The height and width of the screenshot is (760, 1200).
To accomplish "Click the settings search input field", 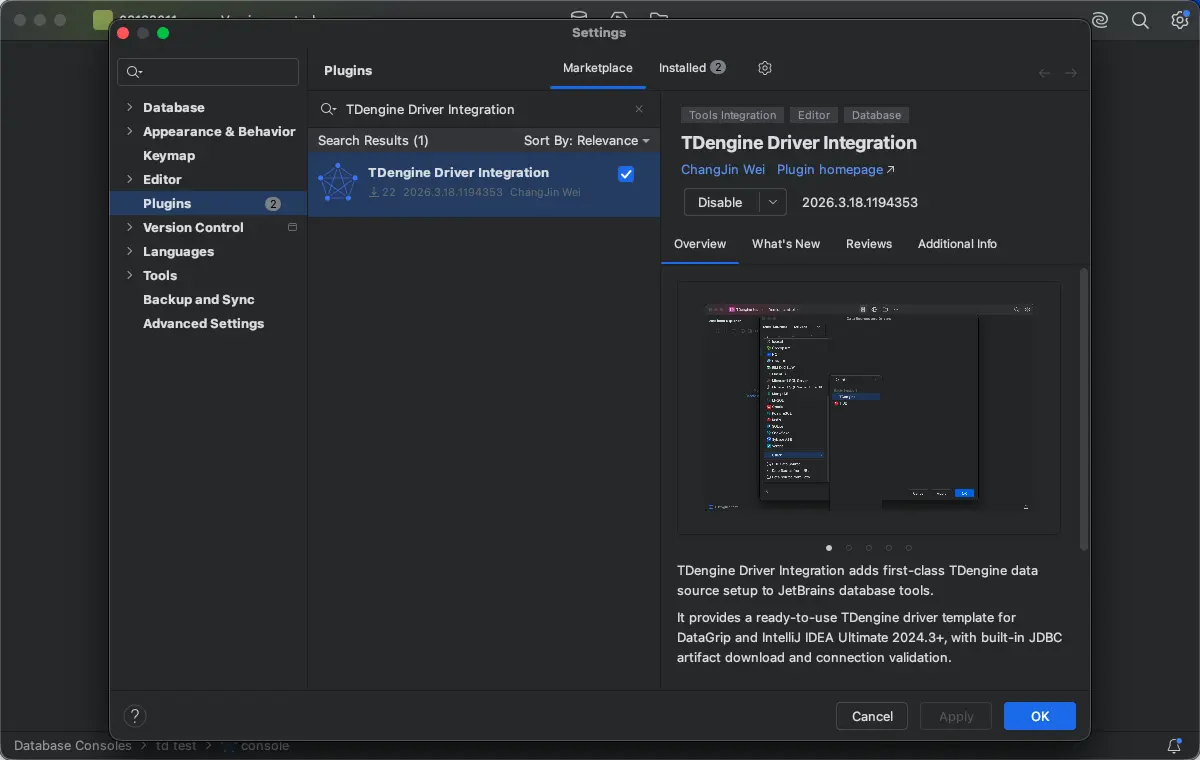I will click(x=208, y=72).
